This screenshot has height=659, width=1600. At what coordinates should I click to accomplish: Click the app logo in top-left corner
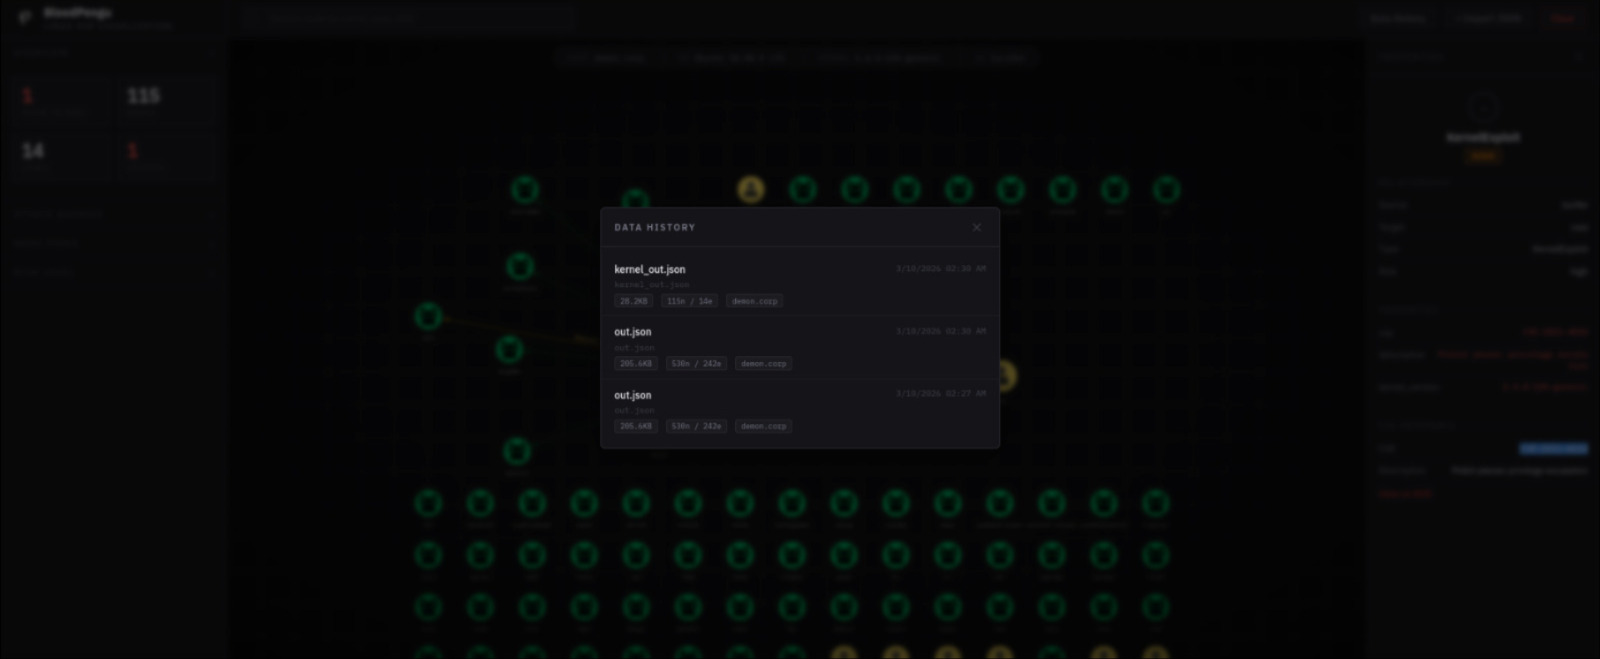(26, 17)
